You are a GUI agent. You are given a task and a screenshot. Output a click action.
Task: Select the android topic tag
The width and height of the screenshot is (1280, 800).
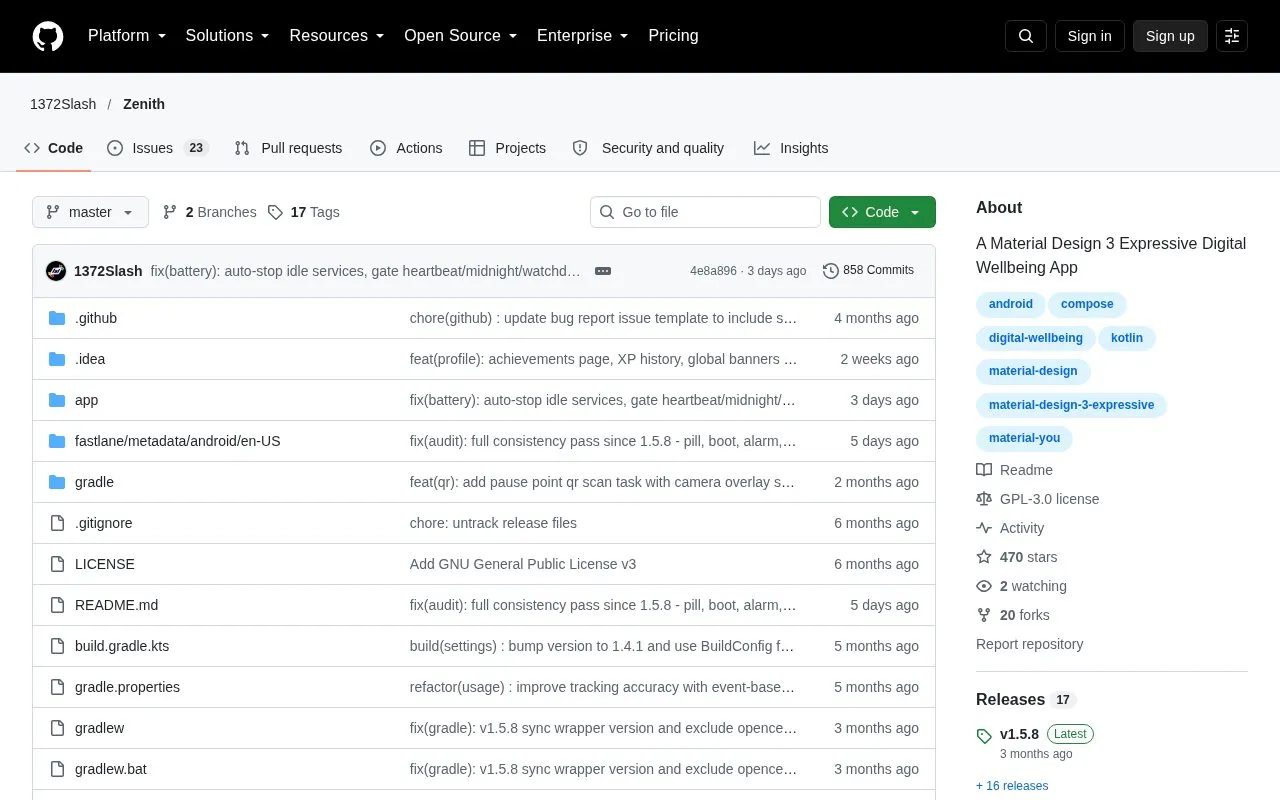click(1011, 304)
